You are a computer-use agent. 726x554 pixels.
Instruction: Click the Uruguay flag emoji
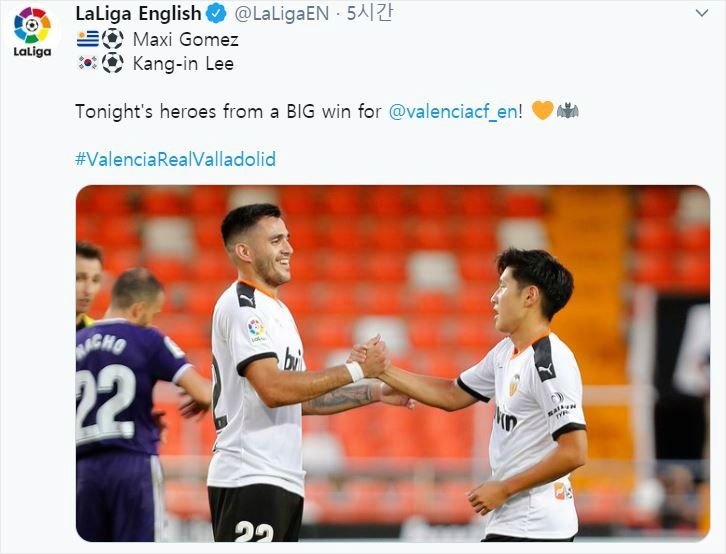coord(88,39)
